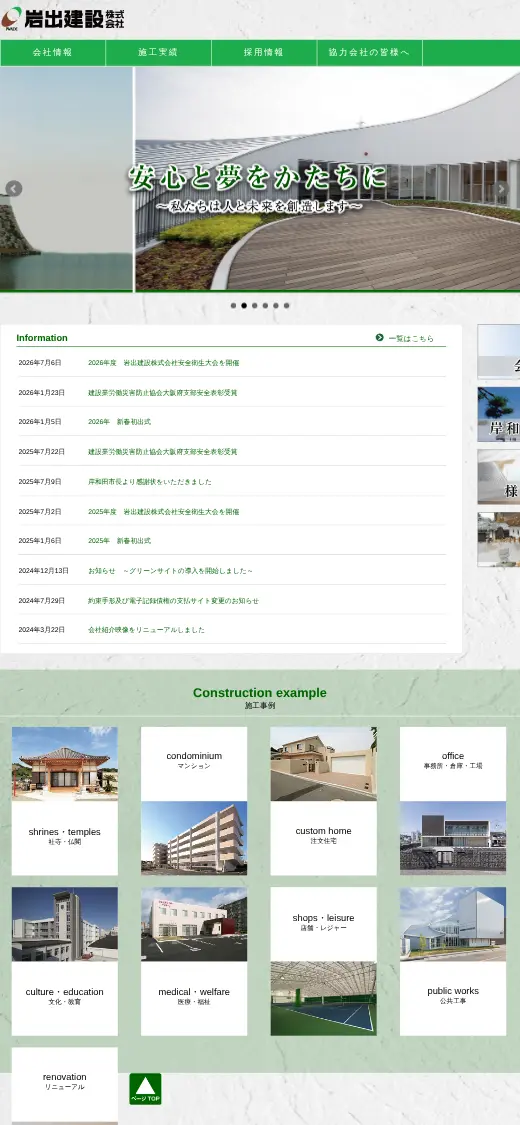The width and height of the screenshot is (520, 1125).
Task: Go to the next slide with right arrow
Action: (x=501, y=189)
